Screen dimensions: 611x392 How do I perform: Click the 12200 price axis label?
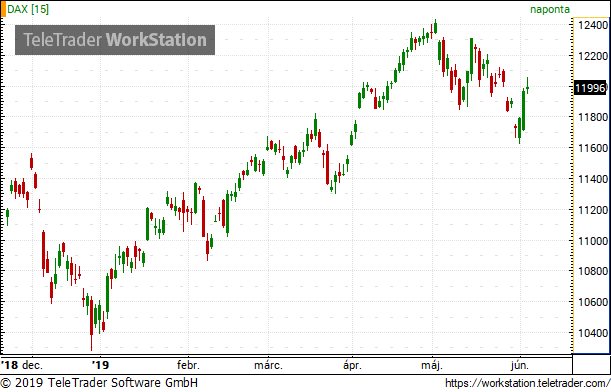click(x=593, y=56)
